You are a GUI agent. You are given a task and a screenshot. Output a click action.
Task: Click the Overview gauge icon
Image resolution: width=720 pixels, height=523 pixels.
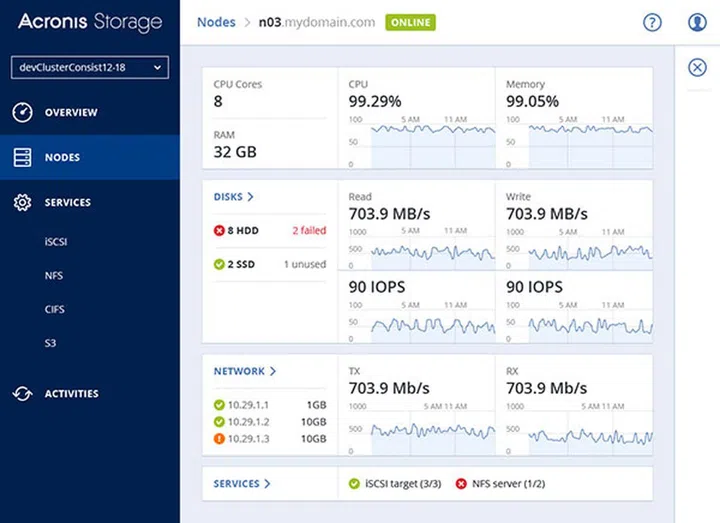[22, 112]
